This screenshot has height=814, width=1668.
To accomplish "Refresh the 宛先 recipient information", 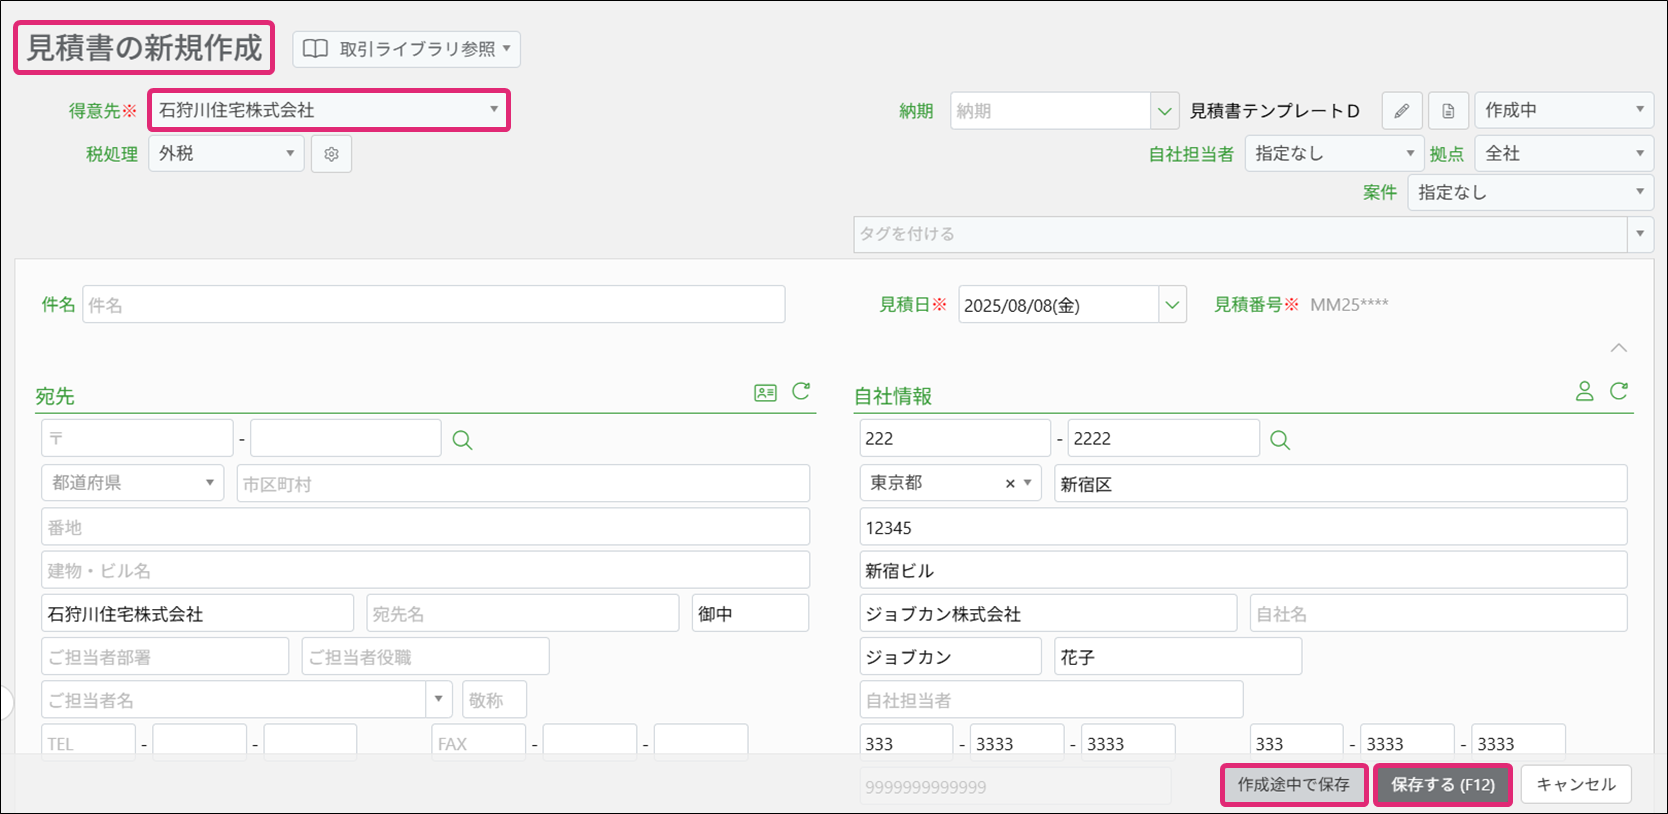I will click(801, 392).
